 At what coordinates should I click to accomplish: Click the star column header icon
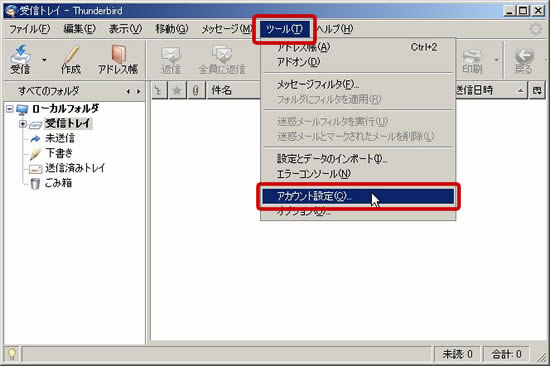click(177, 91)
